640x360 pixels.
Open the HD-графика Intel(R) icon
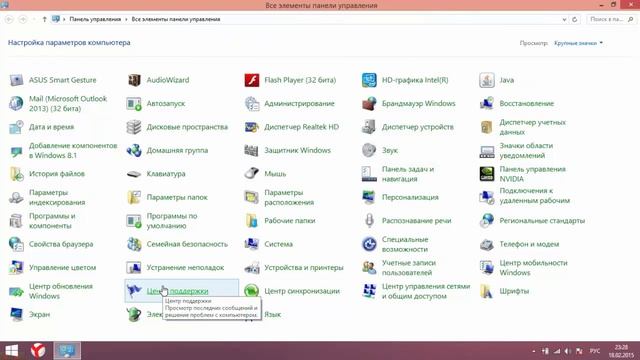point(369,80)
